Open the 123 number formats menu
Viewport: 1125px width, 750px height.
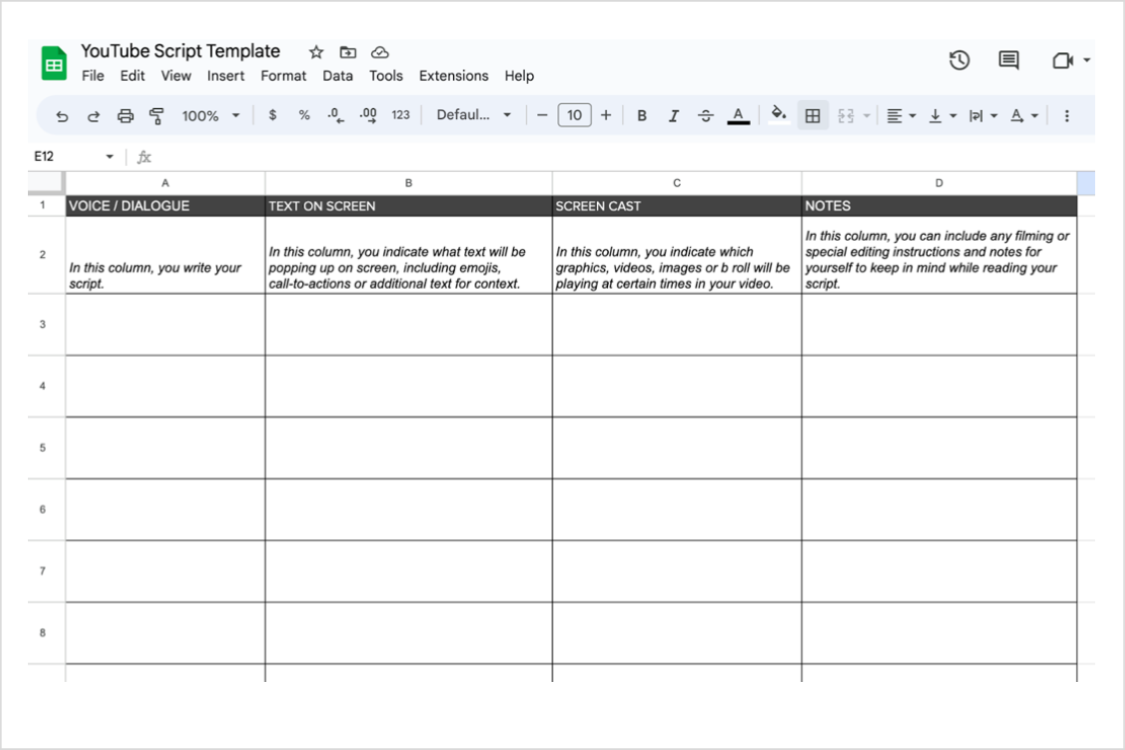pos(400,115)
